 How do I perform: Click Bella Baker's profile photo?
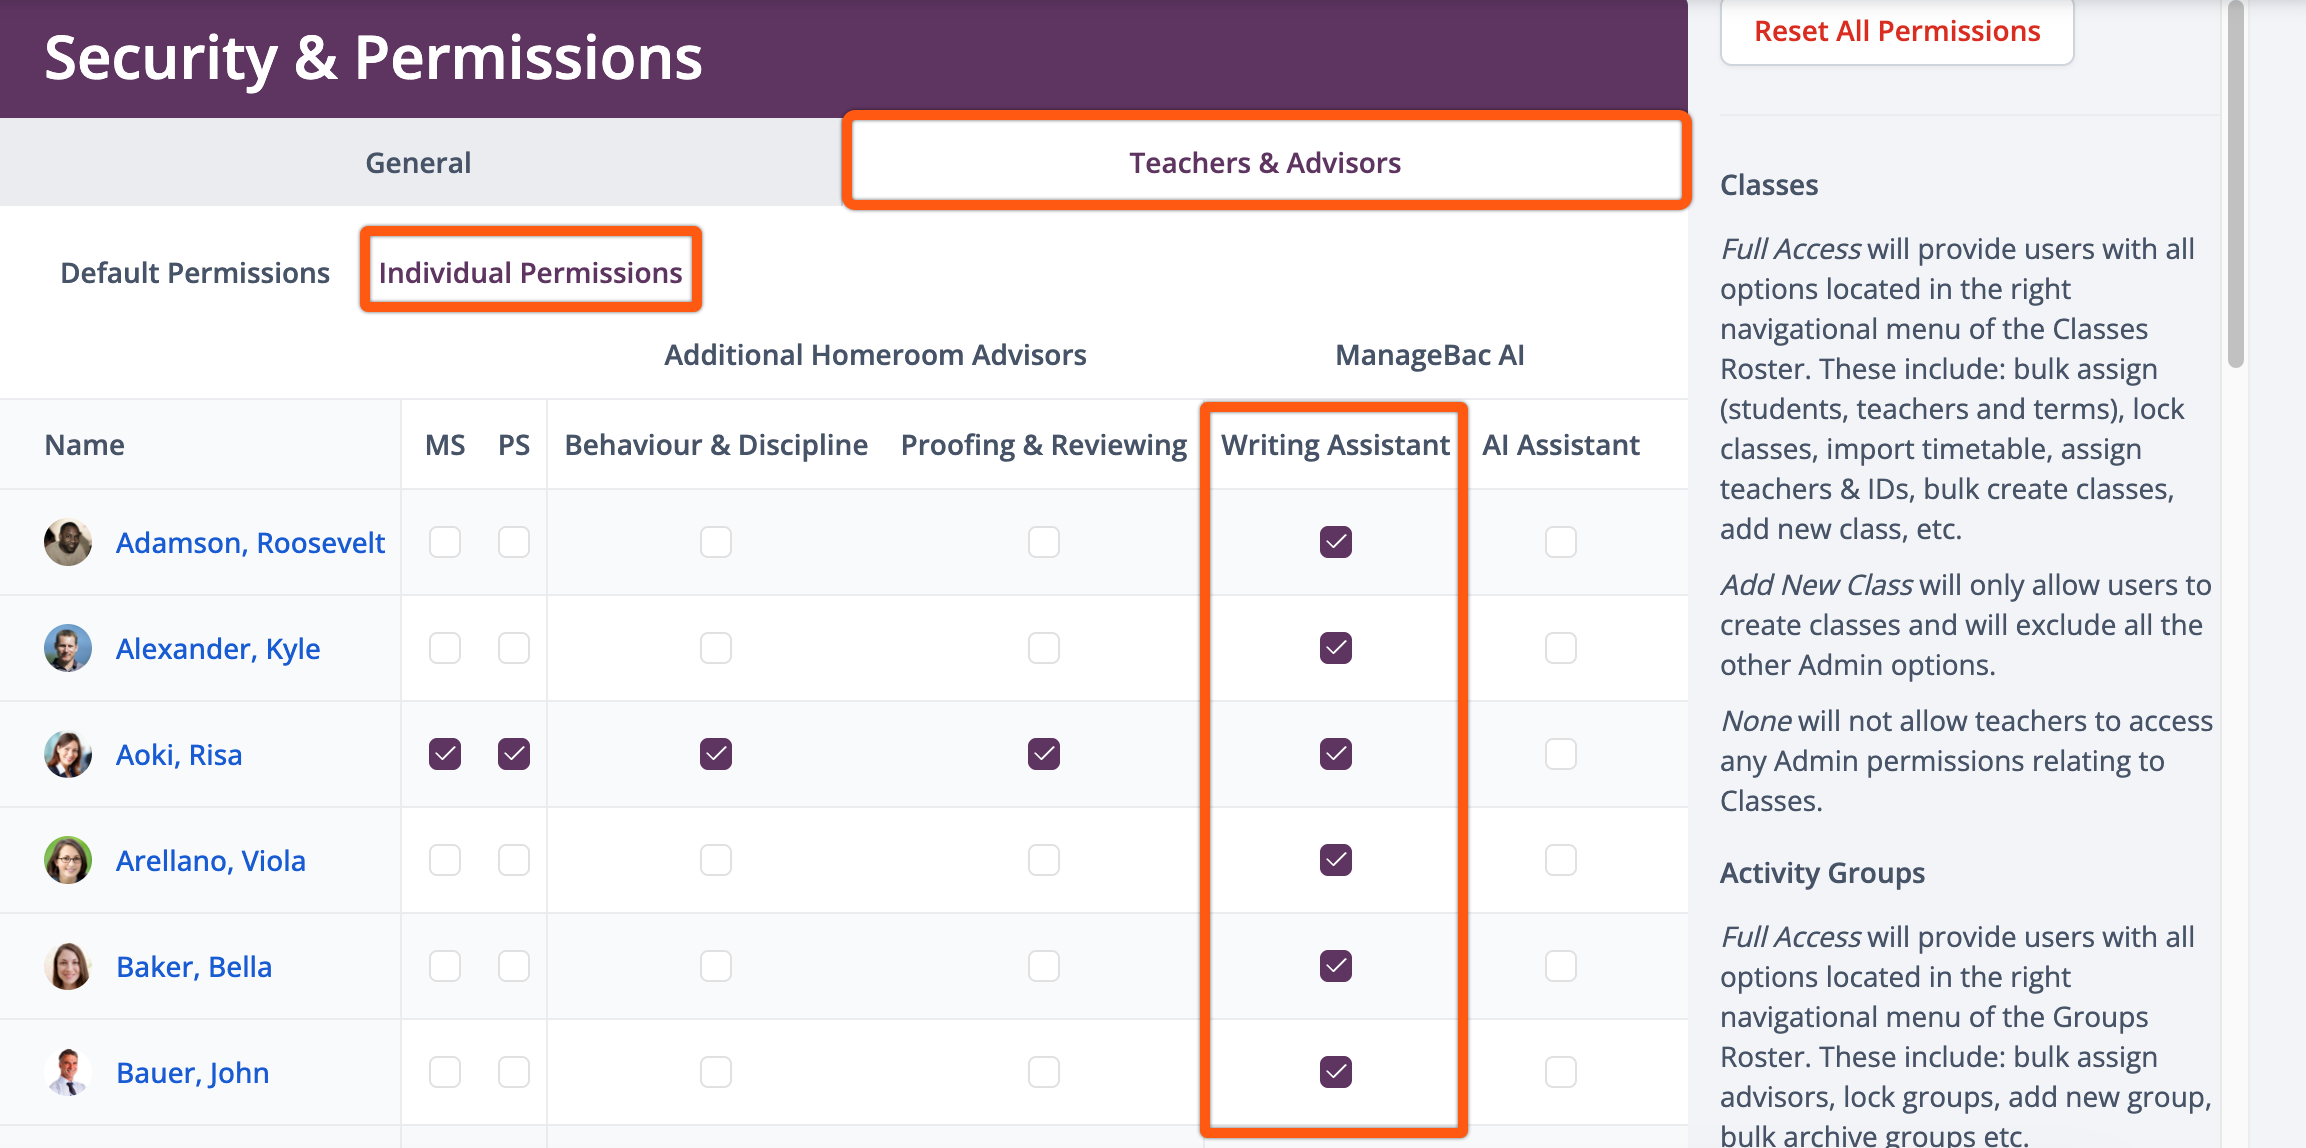[68, 966]
